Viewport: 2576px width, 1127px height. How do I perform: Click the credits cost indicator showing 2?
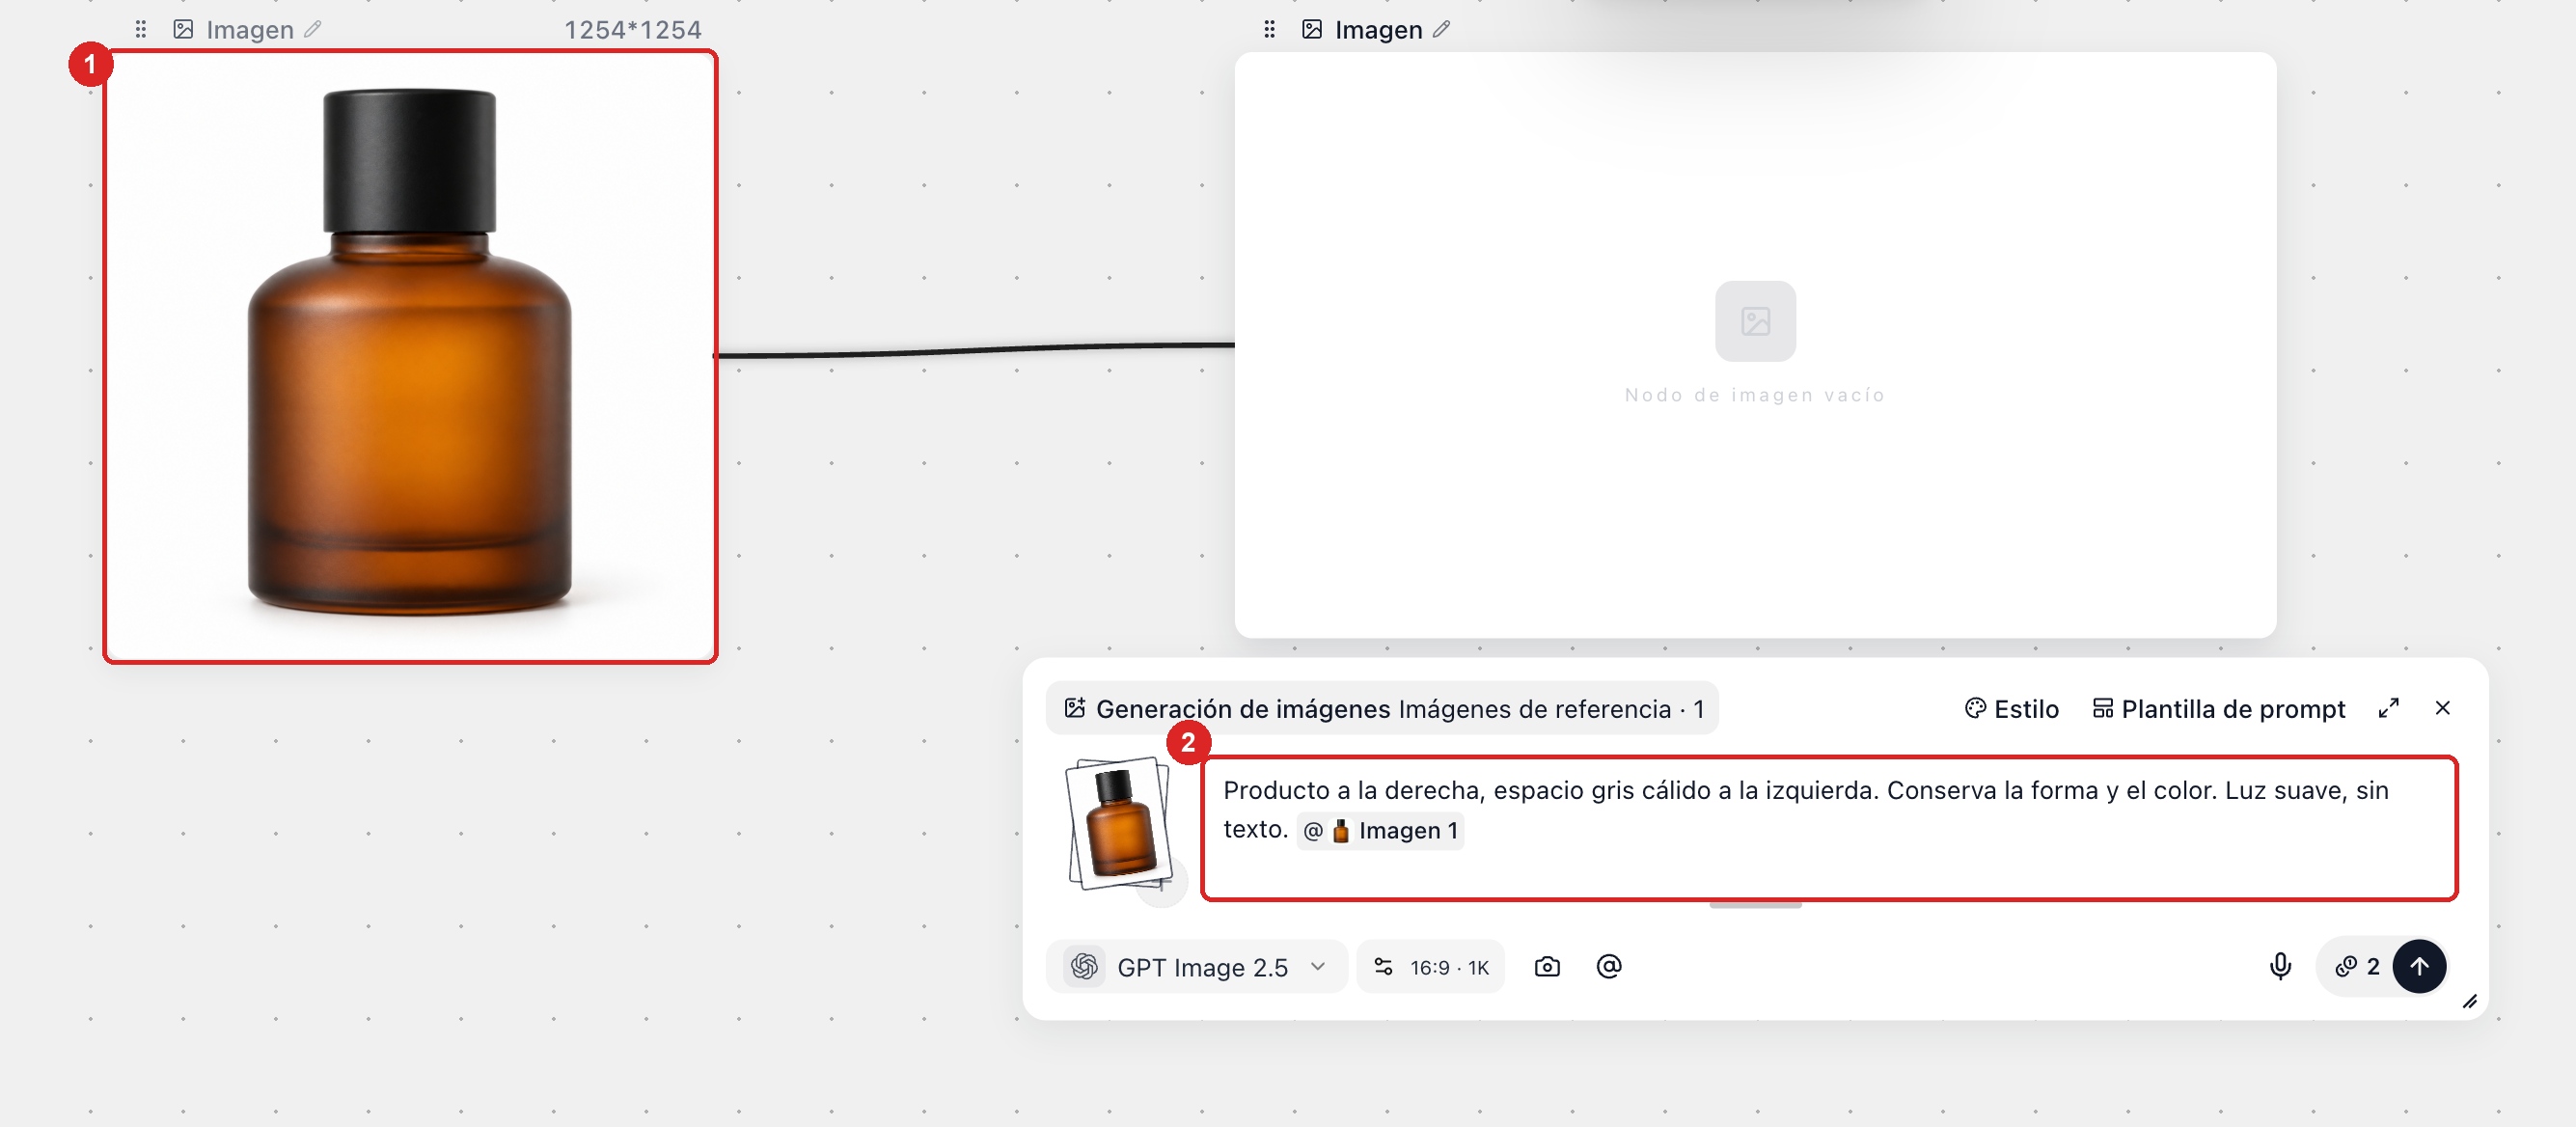[x=2357, y=966]
